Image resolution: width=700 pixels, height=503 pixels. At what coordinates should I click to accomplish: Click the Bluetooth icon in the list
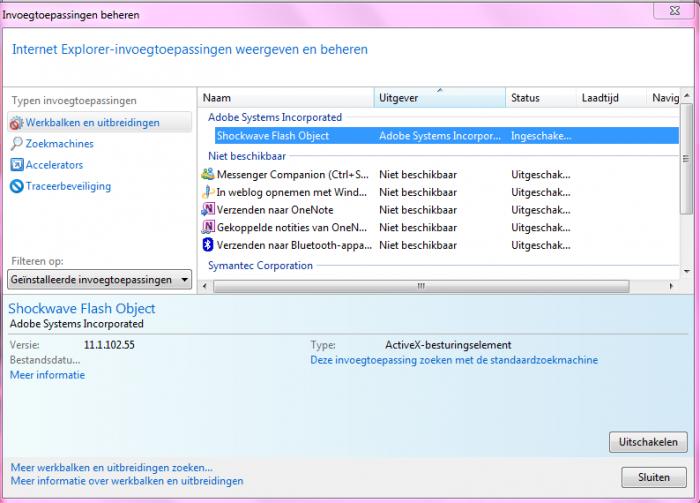tap(208, 245)
